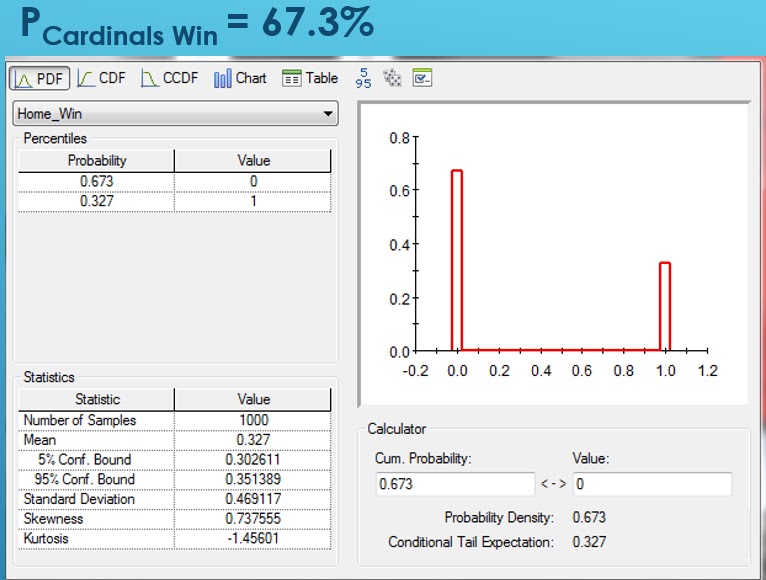Click the checklist options icon
This screenshot has width=766, height=580.
click(x=422, y=78)
